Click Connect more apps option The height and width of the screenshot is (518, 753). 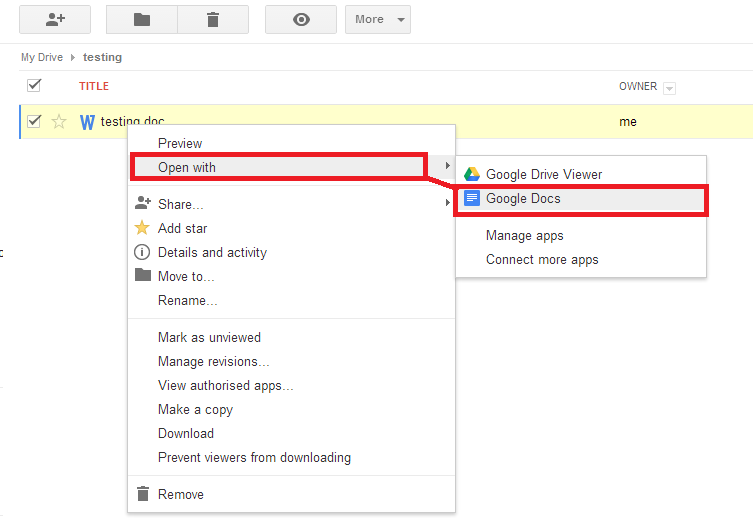pyautogui.click(x=542, y=259)
